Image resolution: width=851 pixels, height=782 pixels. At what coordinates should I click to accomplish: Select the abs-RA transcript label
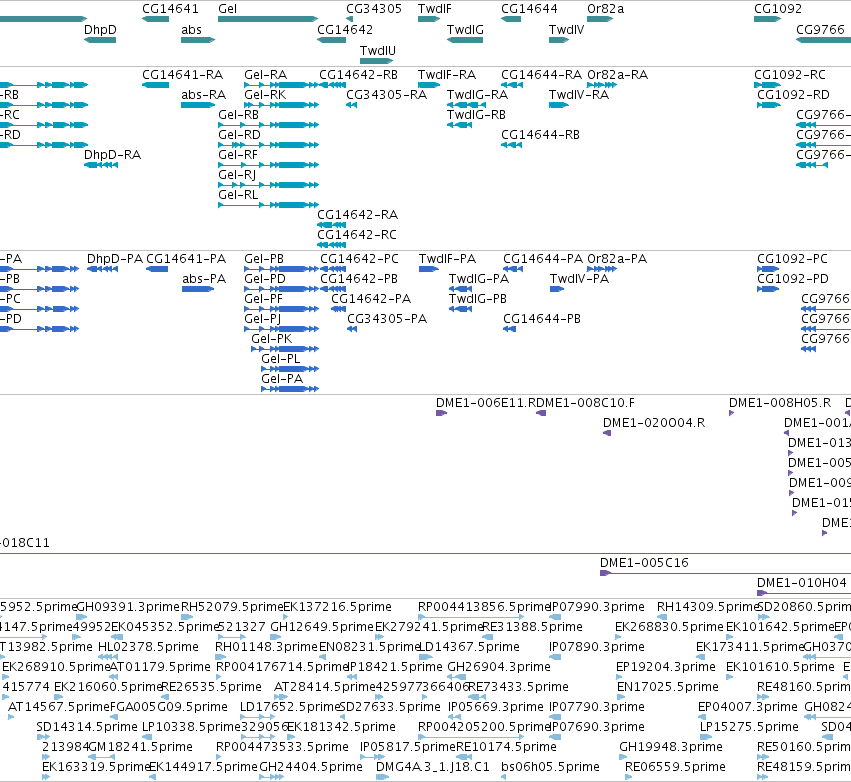204,94
